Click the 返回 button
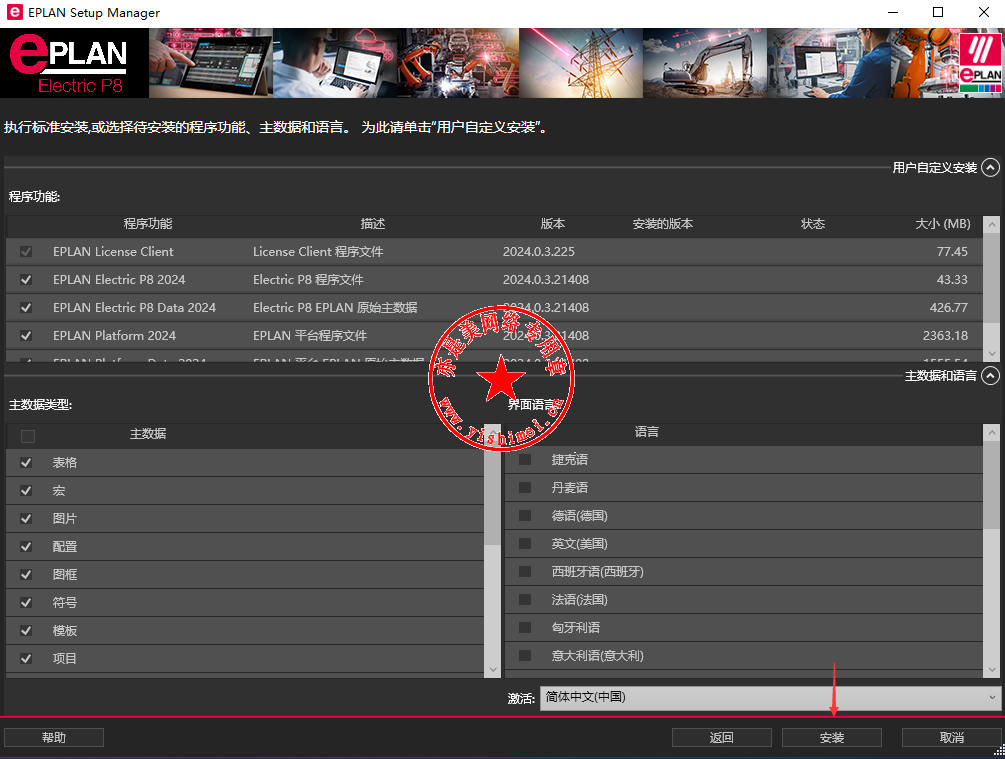Viewport: 1005px width, 759px height. tap(721, 738)
